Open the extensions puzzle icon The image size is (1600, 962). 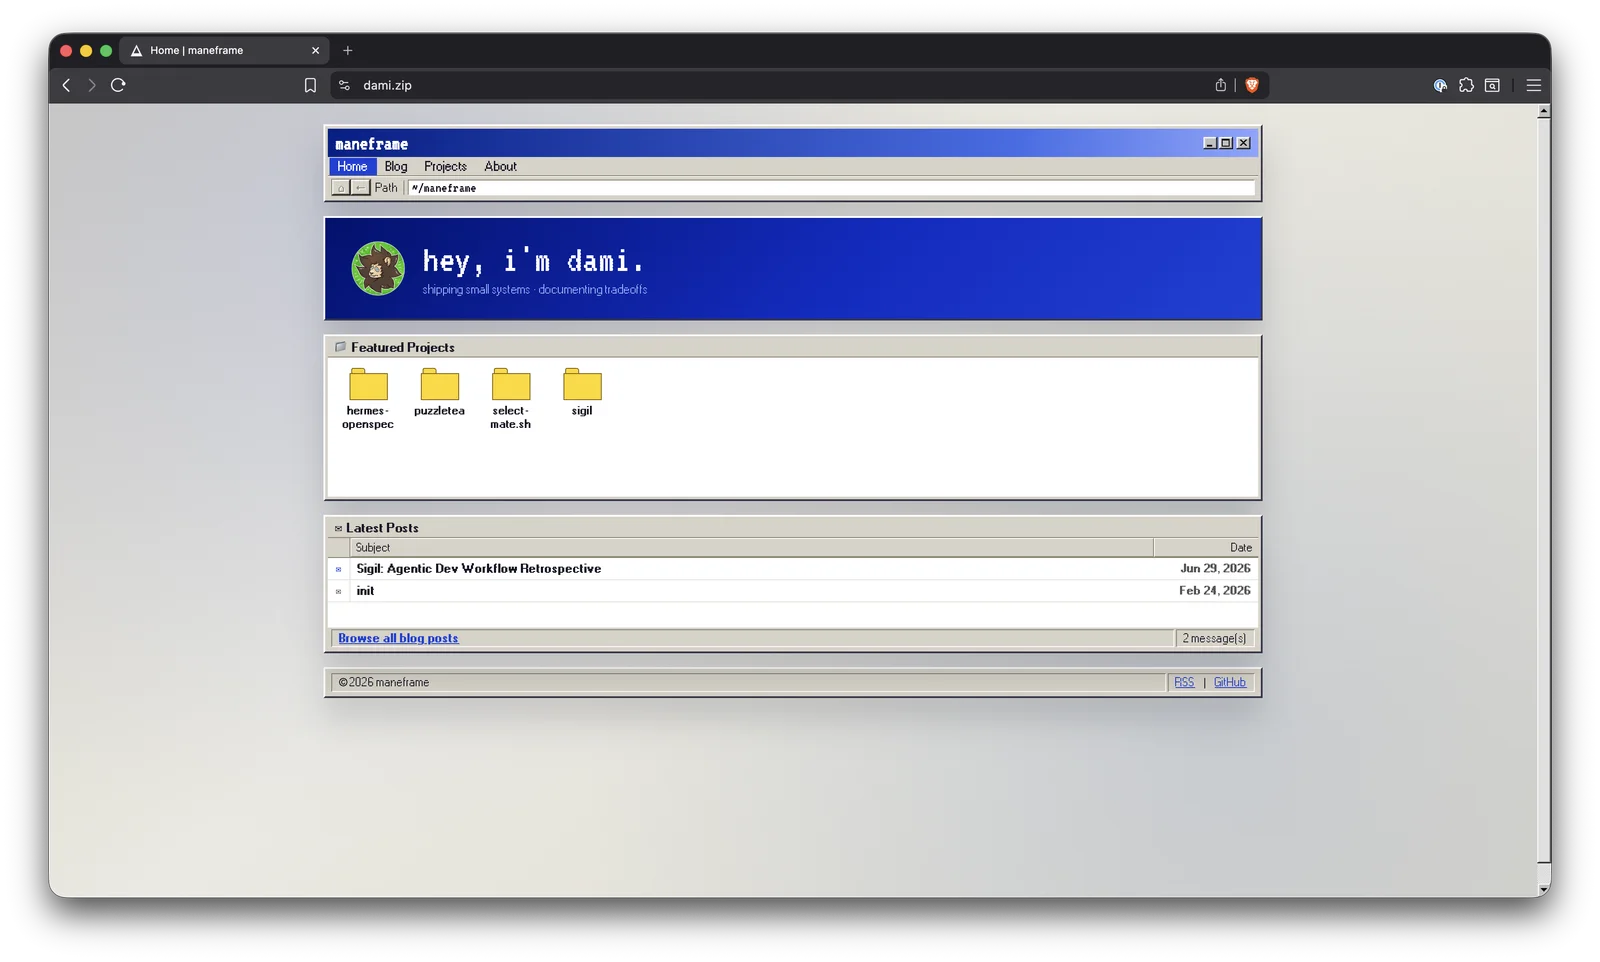[x=1466, y=85]
